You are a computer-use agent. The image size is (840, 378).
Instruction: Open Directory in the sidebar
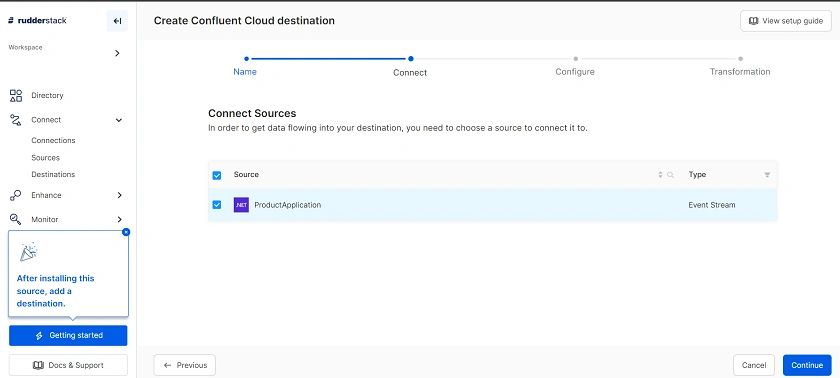click(x=47, y=95)
